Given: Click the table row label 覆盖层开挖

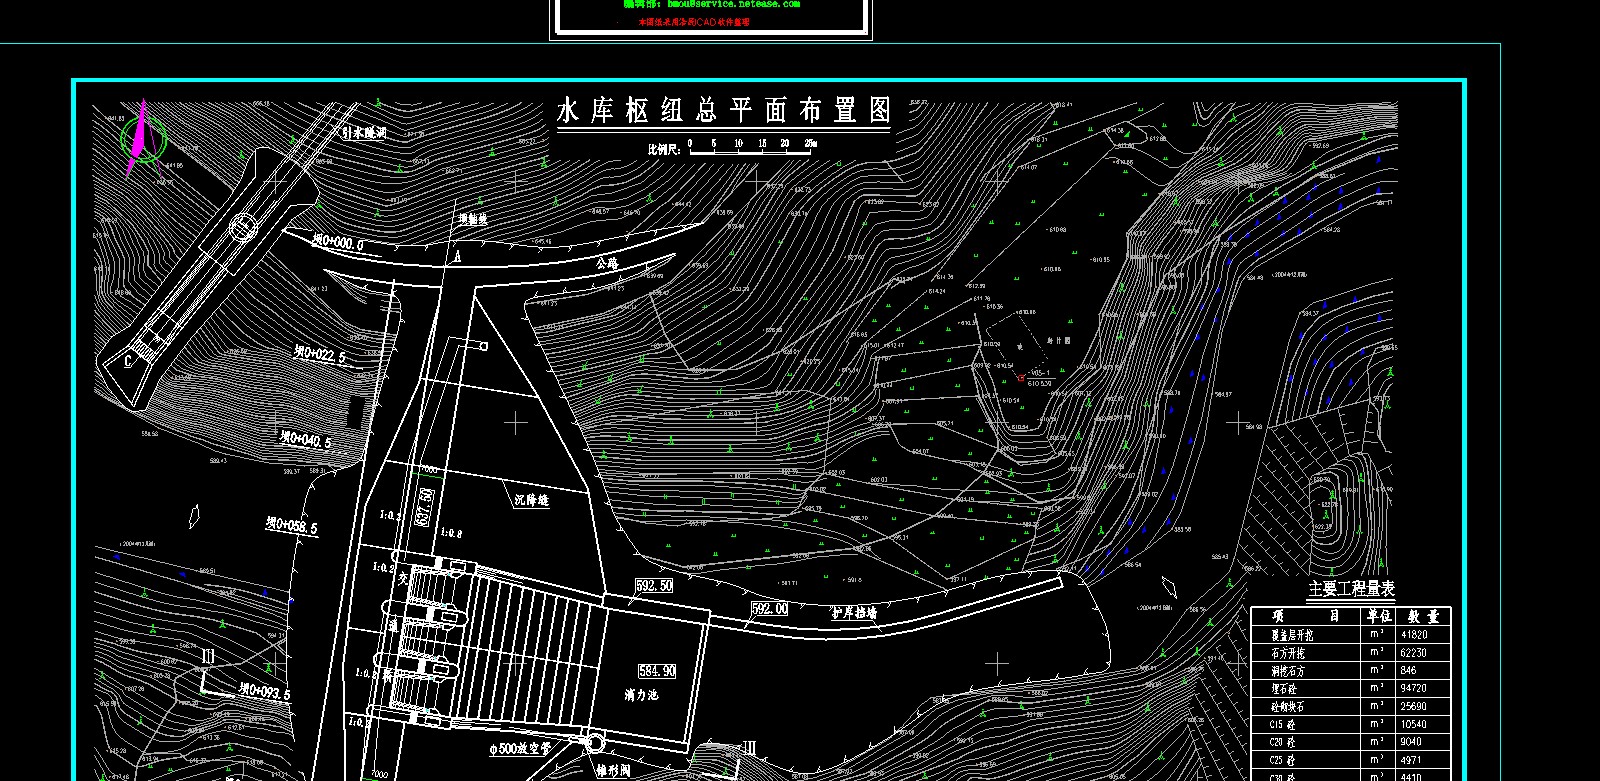Looking at the screenshot, I should pyautogui.click(x=1292, y=635).
